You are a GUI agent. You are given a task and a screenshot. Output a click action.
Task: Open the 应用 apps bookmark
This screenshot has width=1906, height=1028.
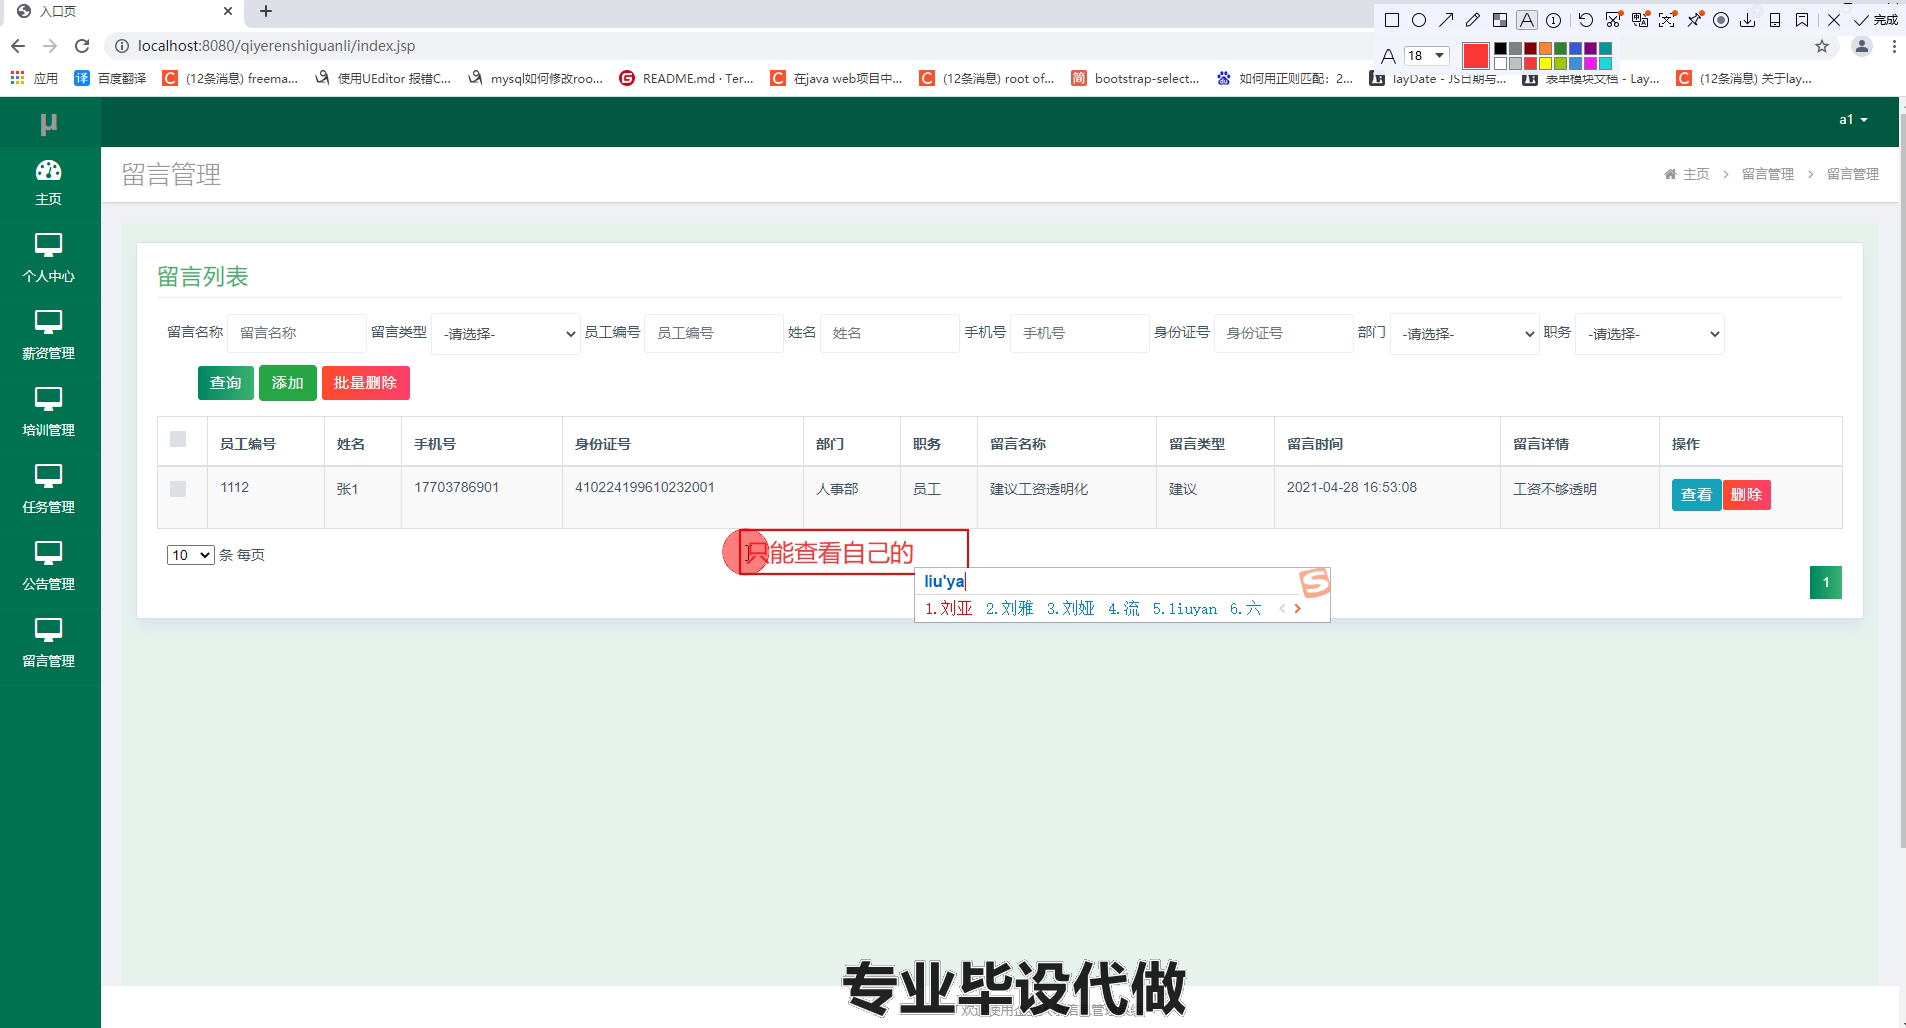point(34,78)
